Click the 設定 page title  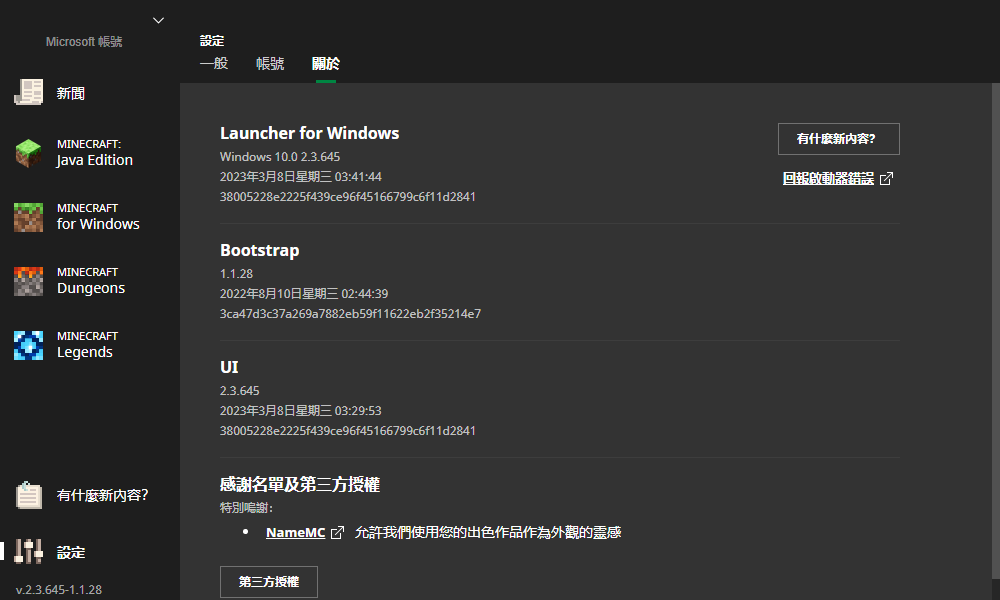pyautogui.click(x=212, y=41)
